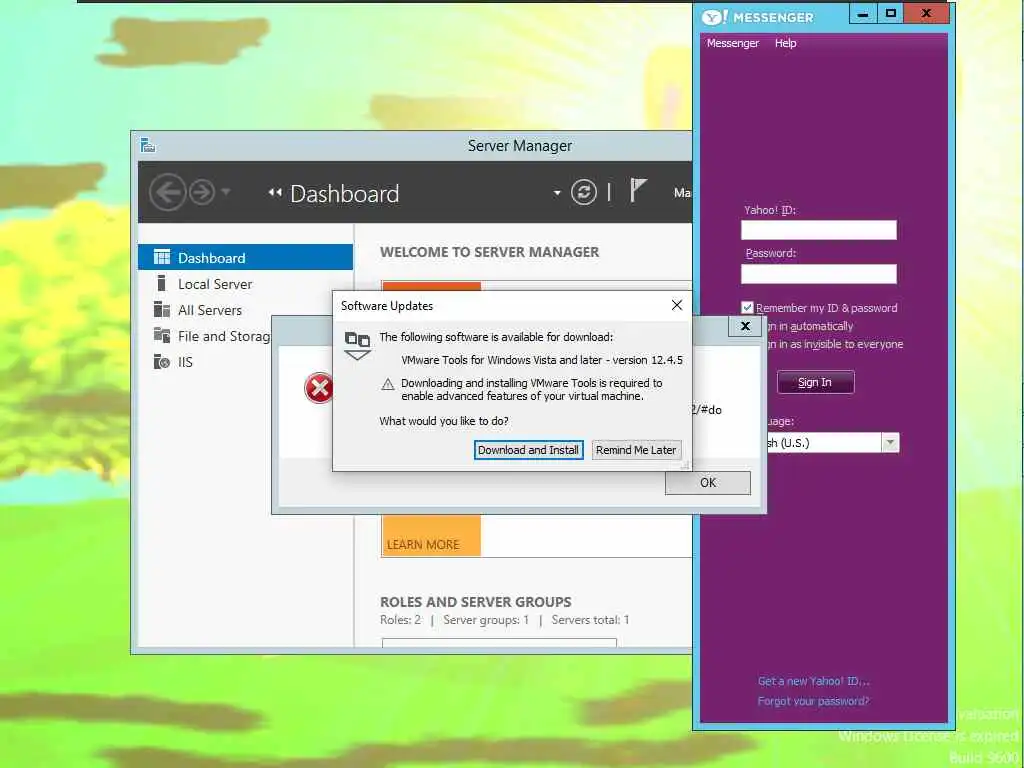Click Sign In button in Messenger
1024x768 pixels.
click(x=816, y=382)
